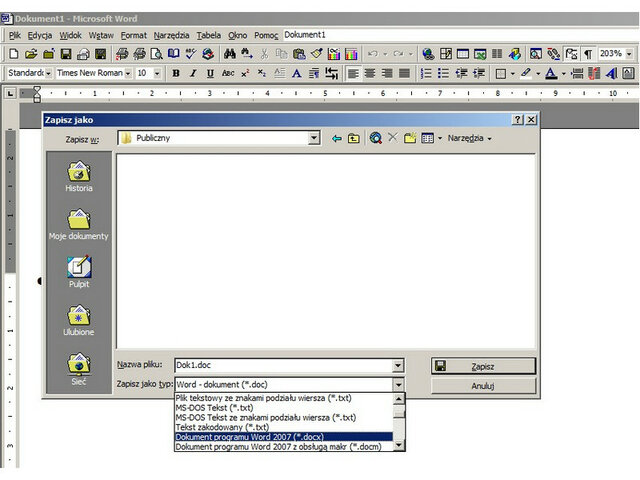
Task: Click the file type list scroll down arrow
Action: point(399,445)
